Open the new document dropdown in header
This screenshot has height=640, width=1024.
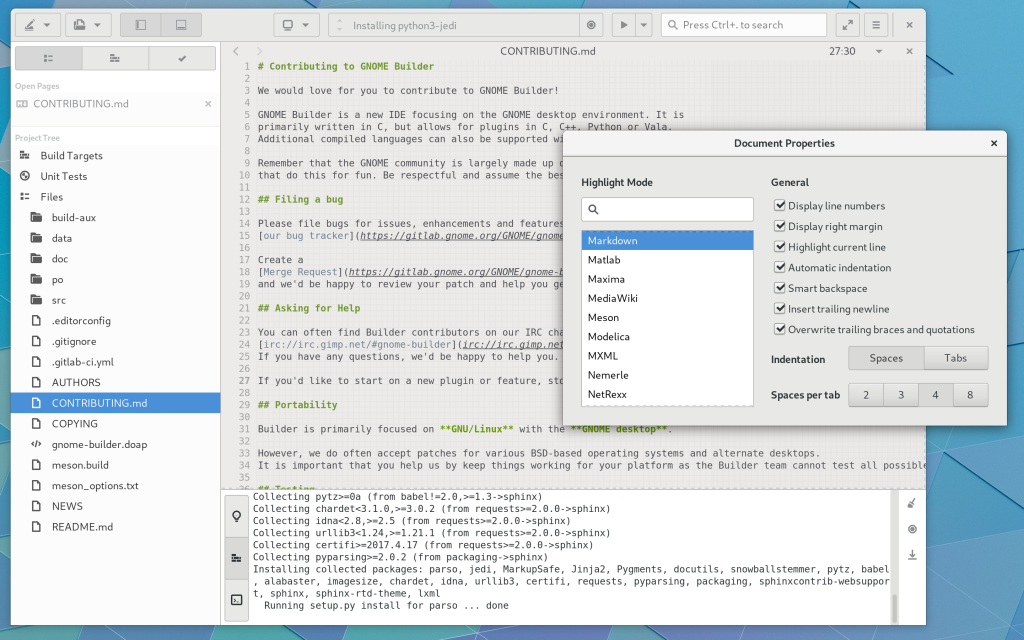88,25
